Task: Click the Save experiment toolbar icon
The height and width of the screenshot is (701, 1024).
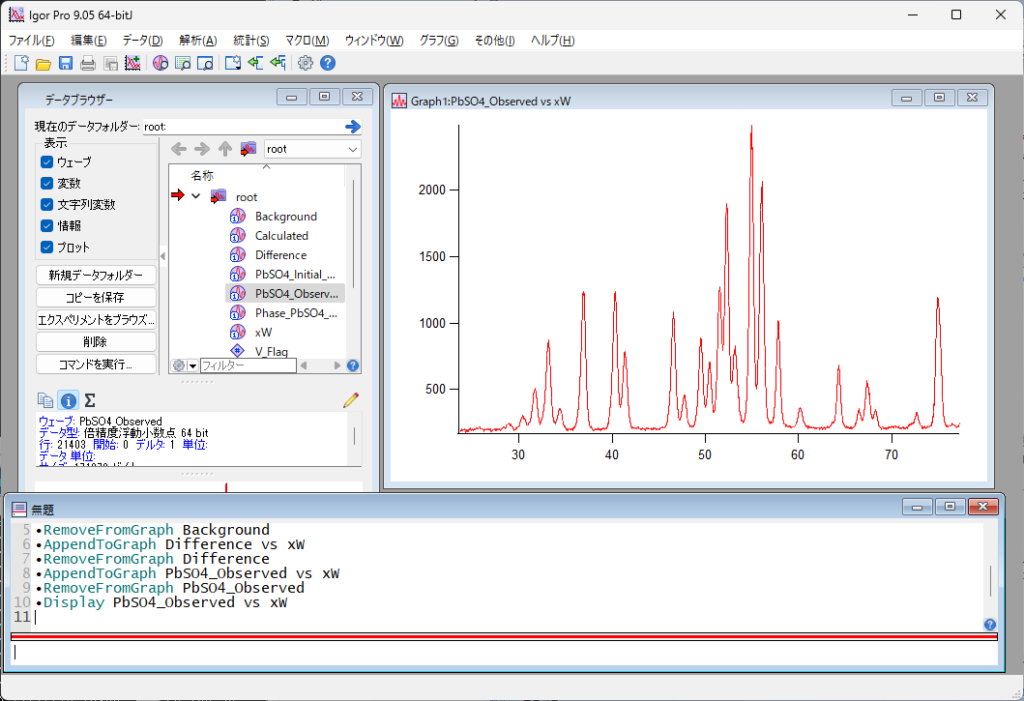Action: (66, 63)
